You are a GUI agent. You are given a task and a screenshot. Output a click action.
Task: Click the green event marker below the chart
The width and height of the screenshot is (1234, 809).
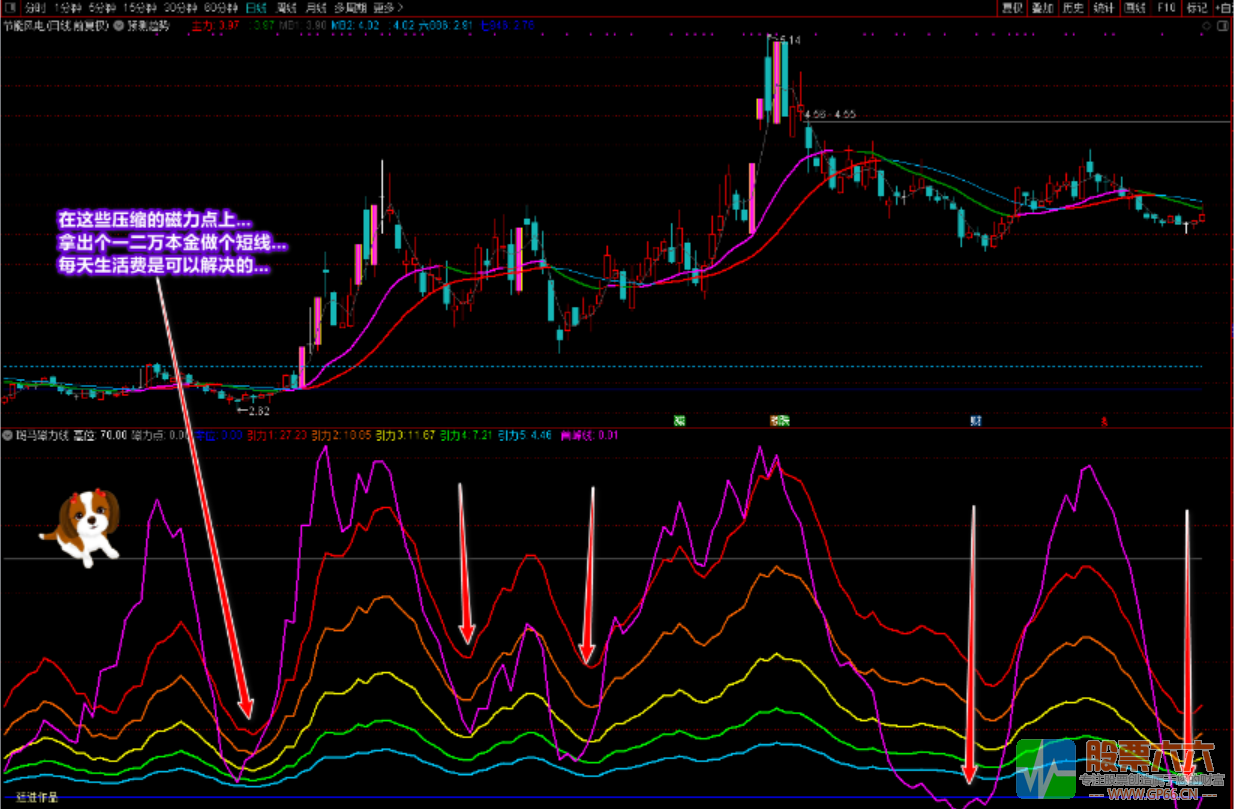click(x=679, y=421)
